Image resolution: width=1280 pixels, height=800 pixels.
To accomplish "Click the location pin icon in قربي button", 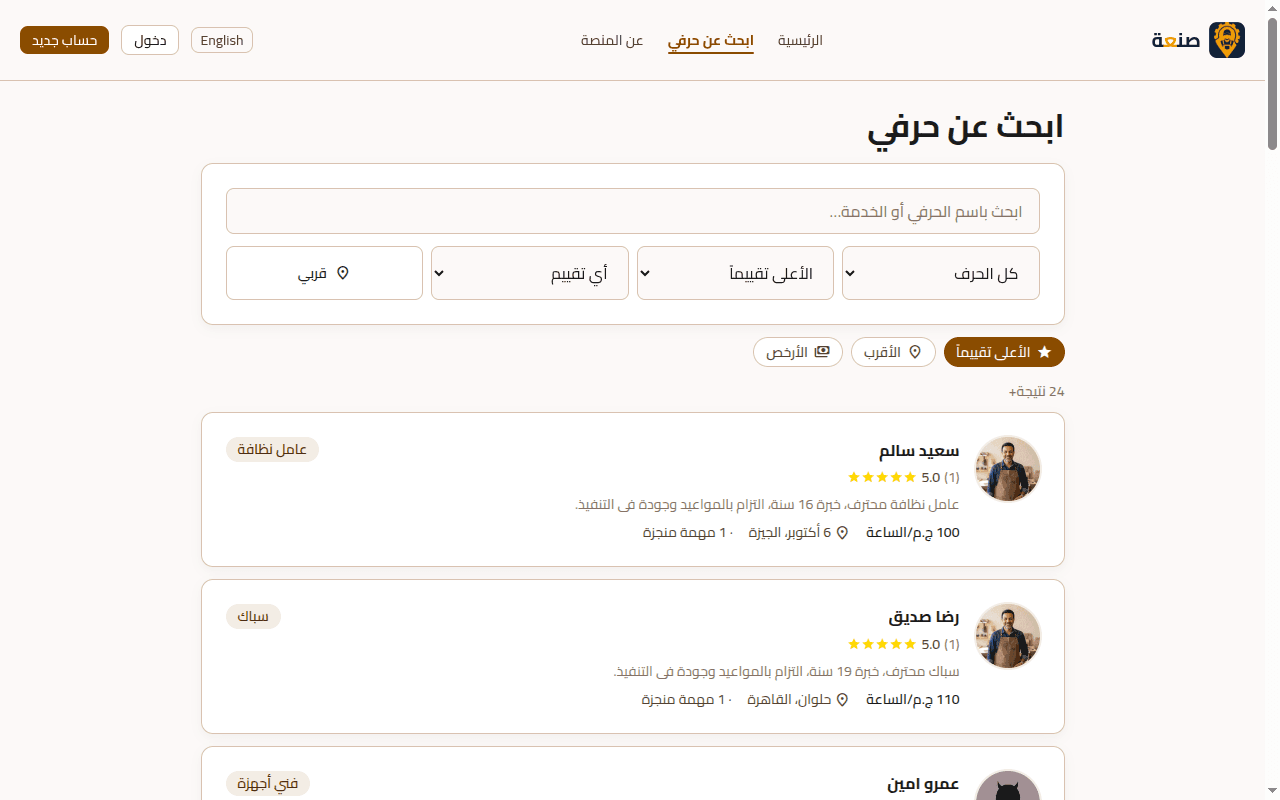I will point(343,273).
